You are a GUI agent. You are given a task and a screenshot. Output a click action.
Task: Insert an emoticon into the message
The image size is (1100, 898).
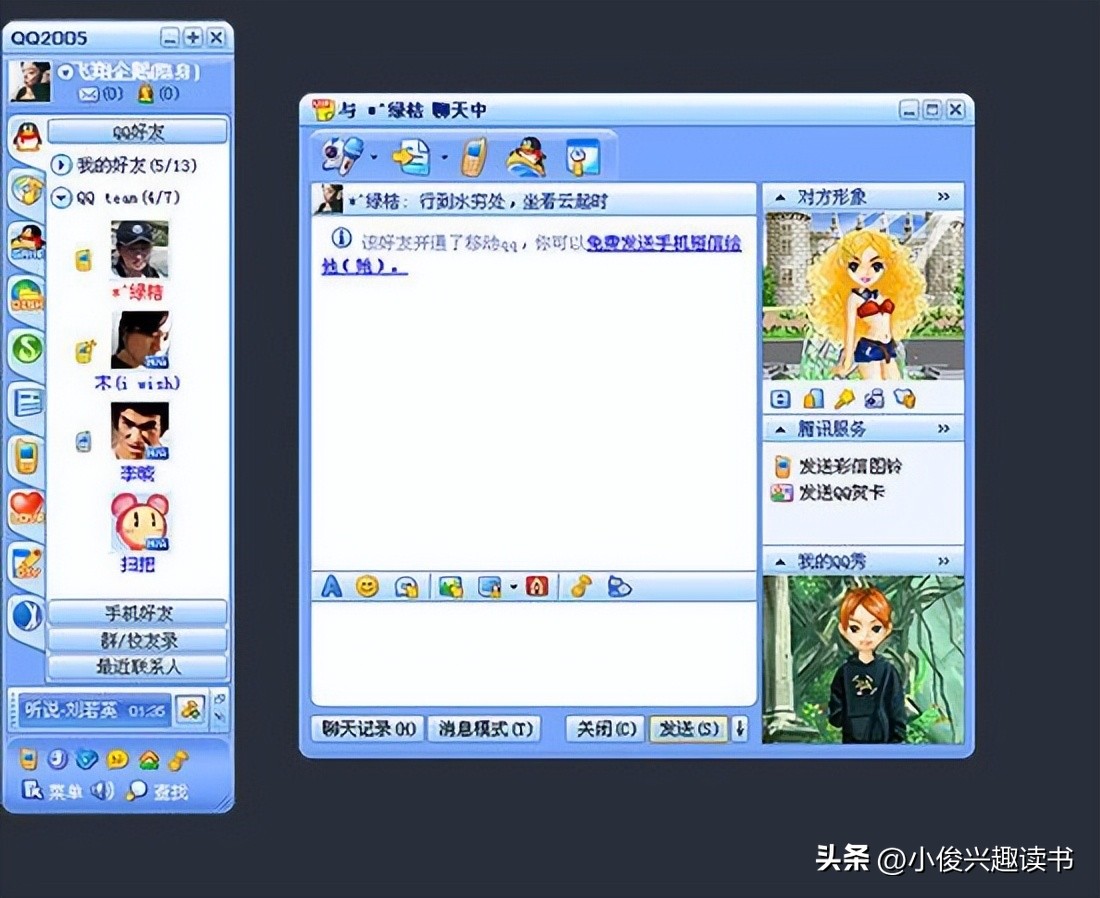tap(367, 587)
